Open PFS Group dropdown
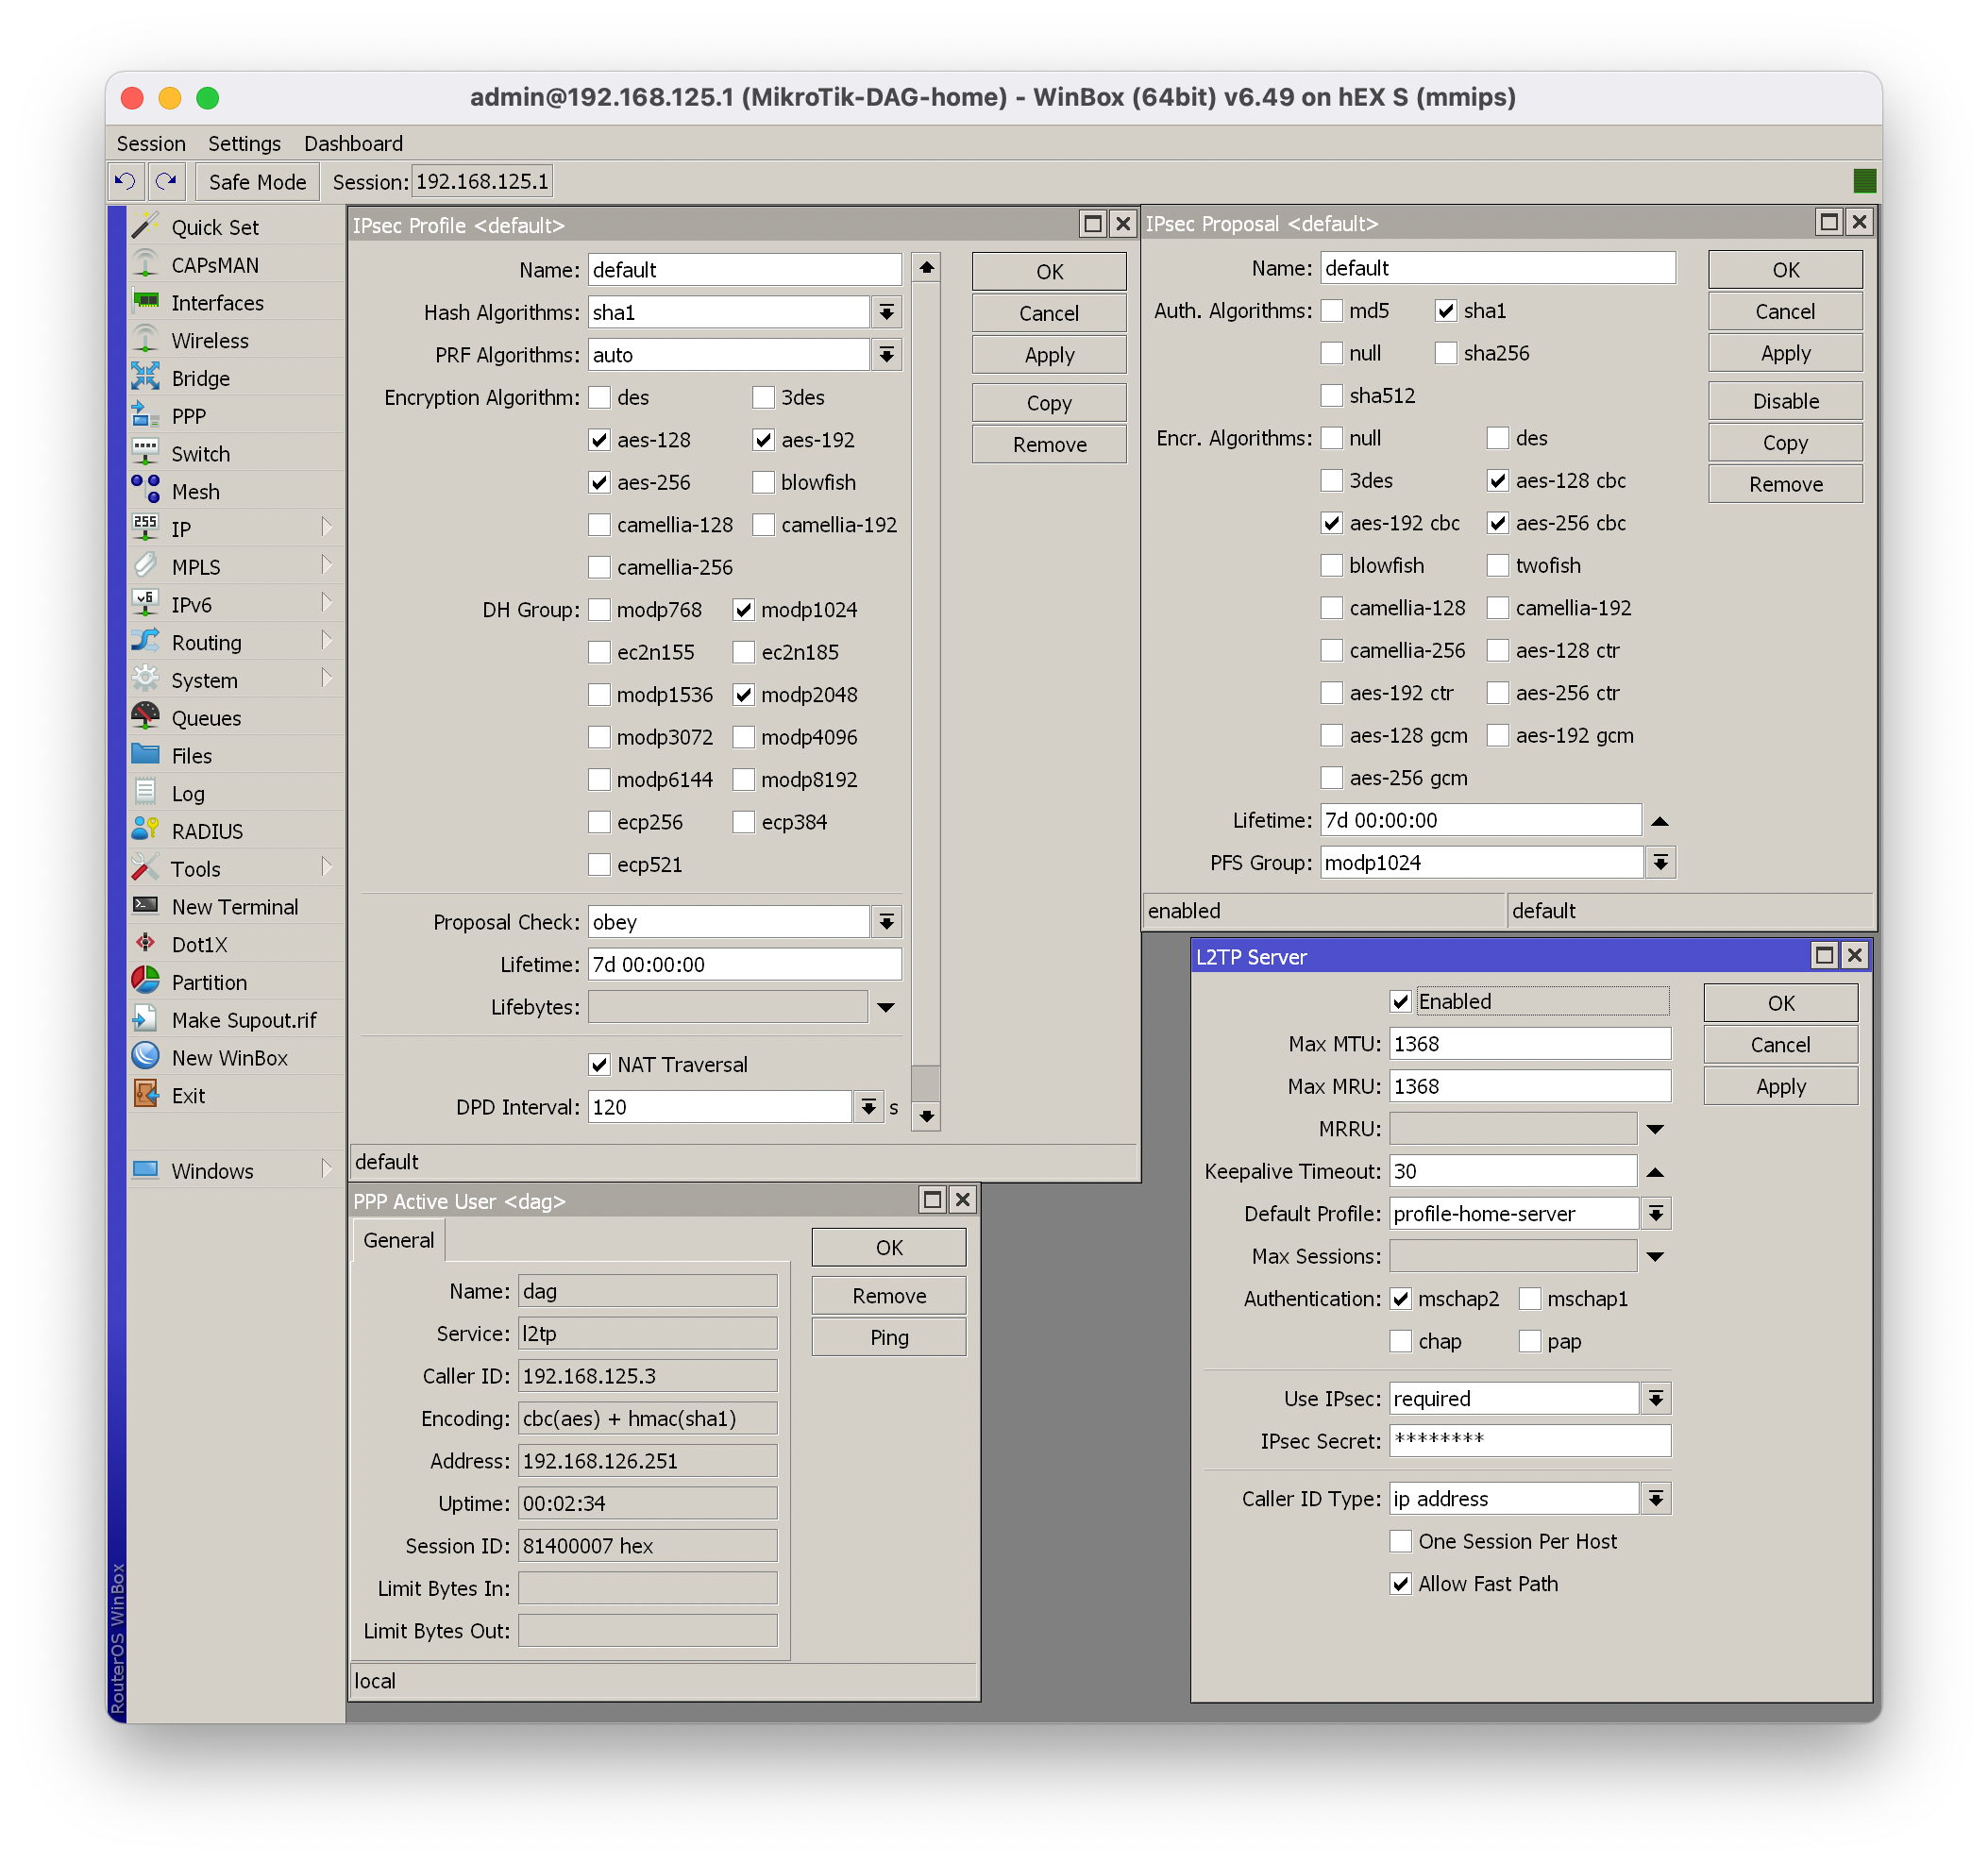 (x=1661, y=863)
